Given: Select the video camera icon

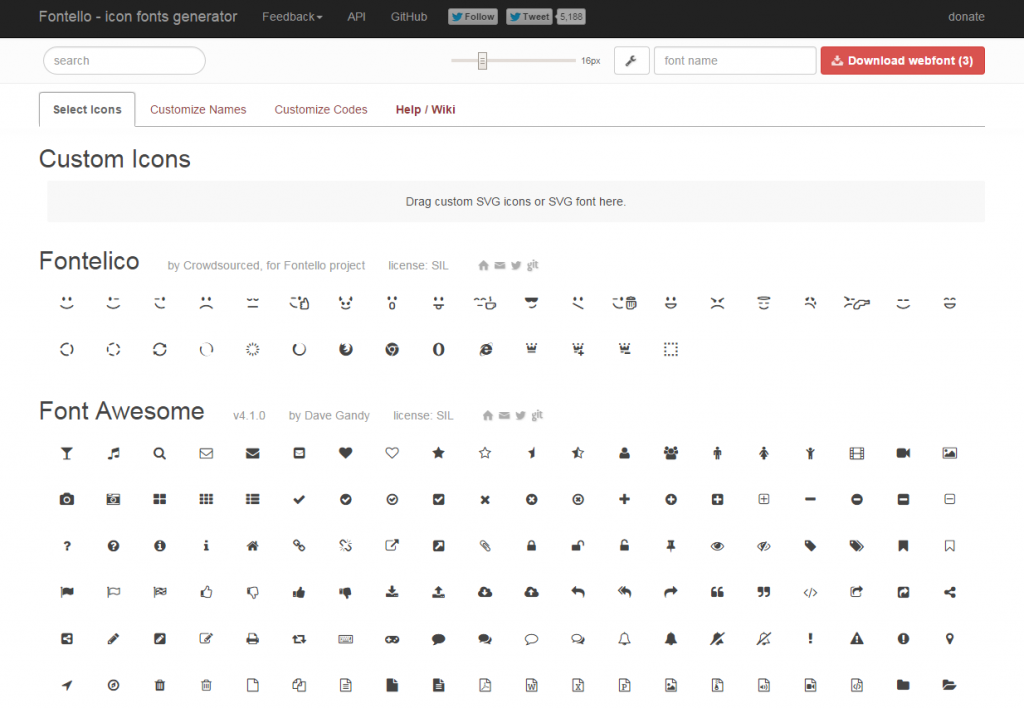Looking at the screenshot, I should tap(903, 453).
